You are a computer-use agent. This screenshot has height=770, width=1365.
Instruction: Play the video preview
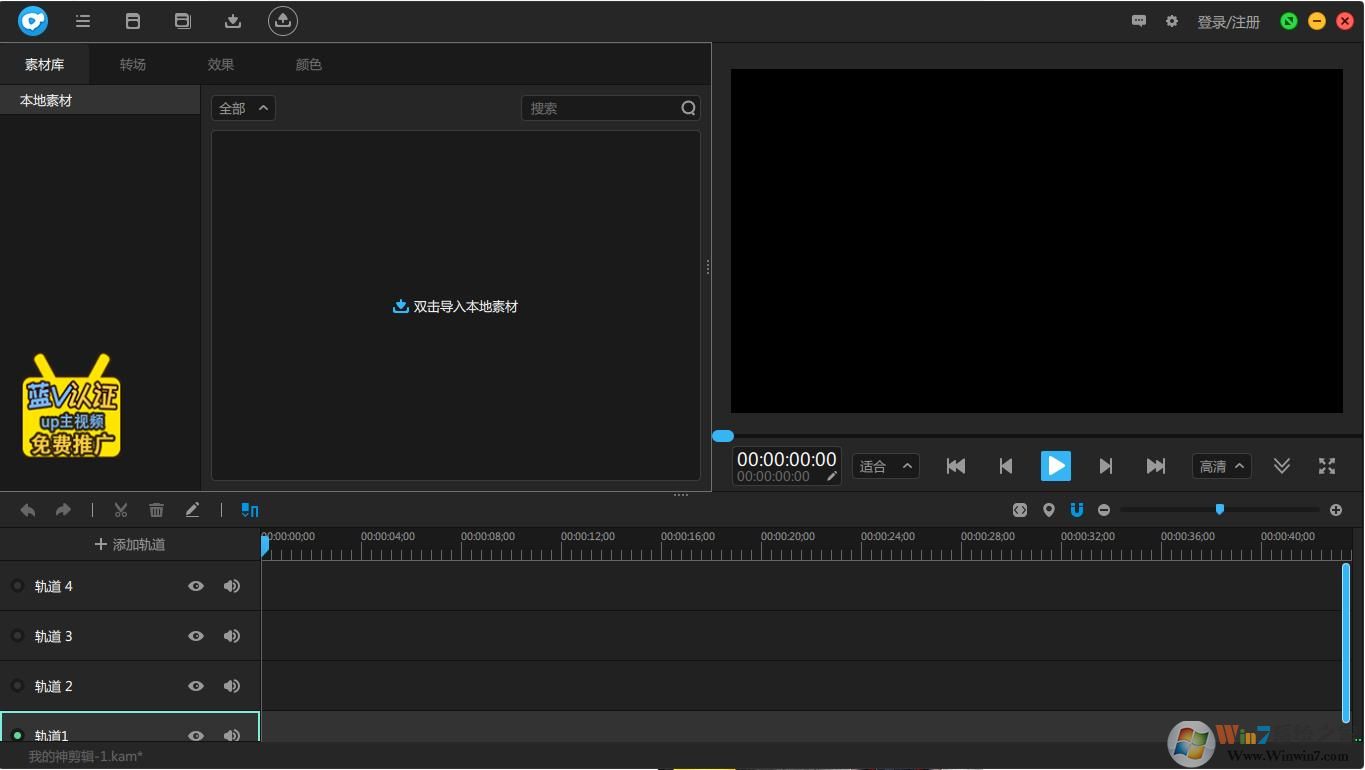(x=1055, y=466)
